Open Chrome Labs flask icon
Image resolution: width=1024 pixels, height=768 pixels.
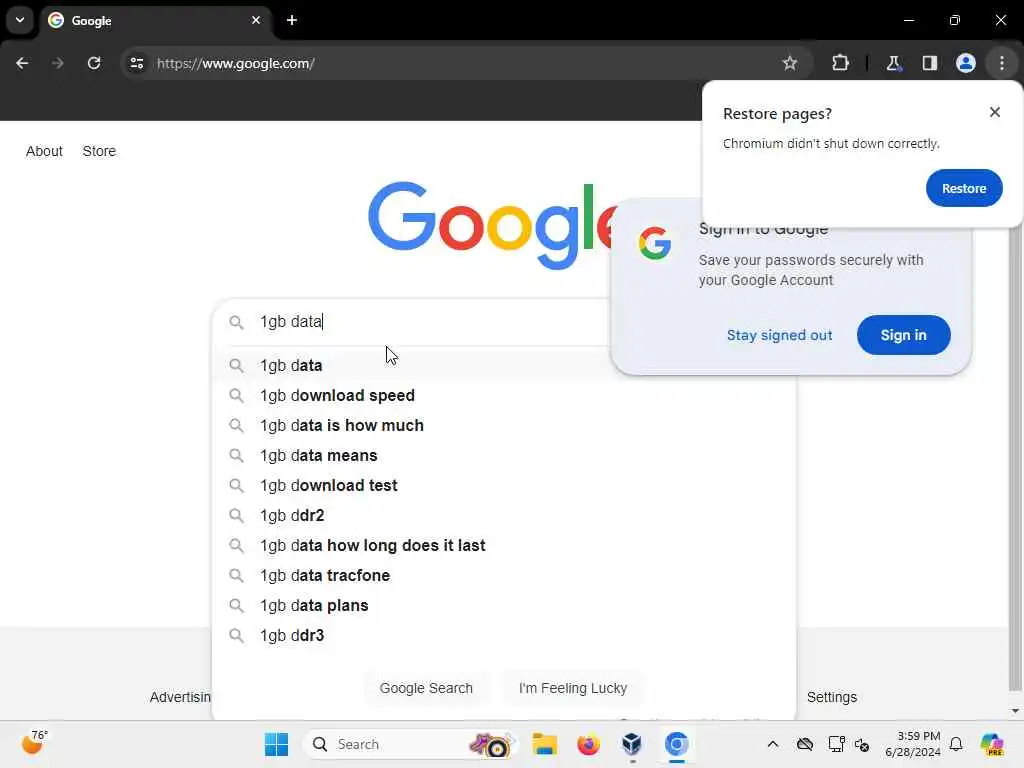(x=893, y=63)
